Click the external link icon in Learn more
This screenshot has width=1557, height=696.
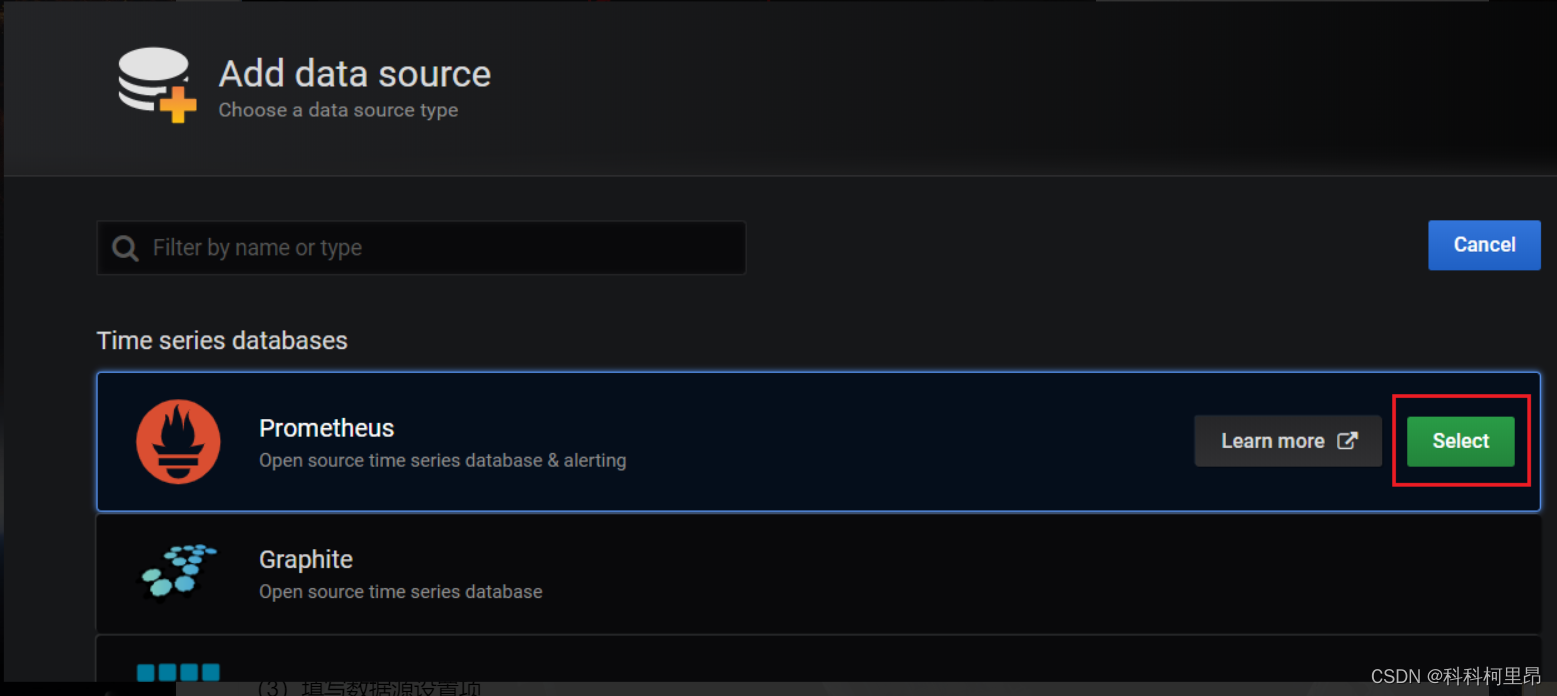pyautogui.click(x=1348, y=441)
